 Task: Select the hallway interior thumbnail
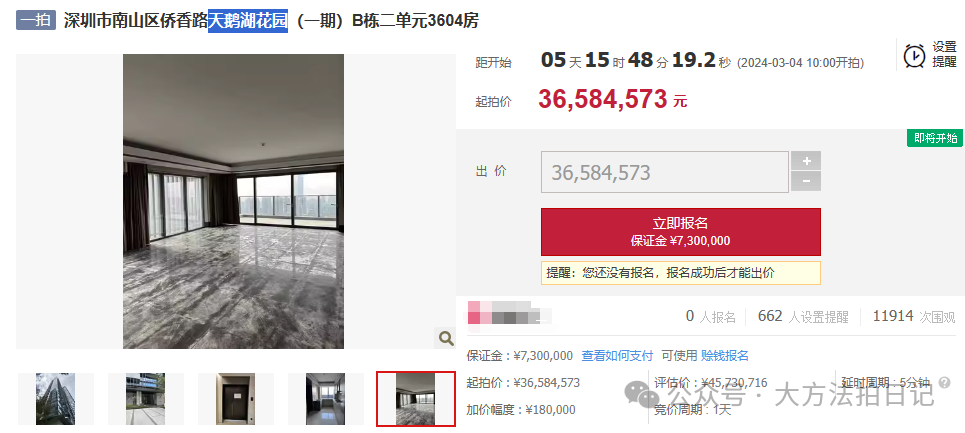(x=326, y=399)
